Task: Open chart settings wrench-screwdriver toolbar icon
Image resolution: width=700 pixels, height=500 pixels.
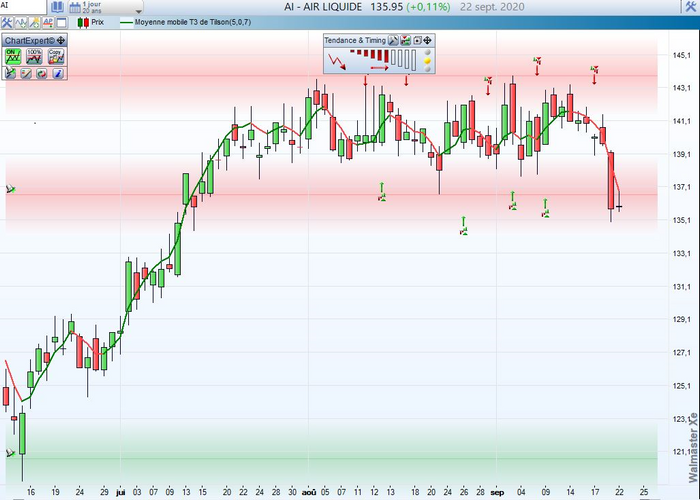Action: 7,22
